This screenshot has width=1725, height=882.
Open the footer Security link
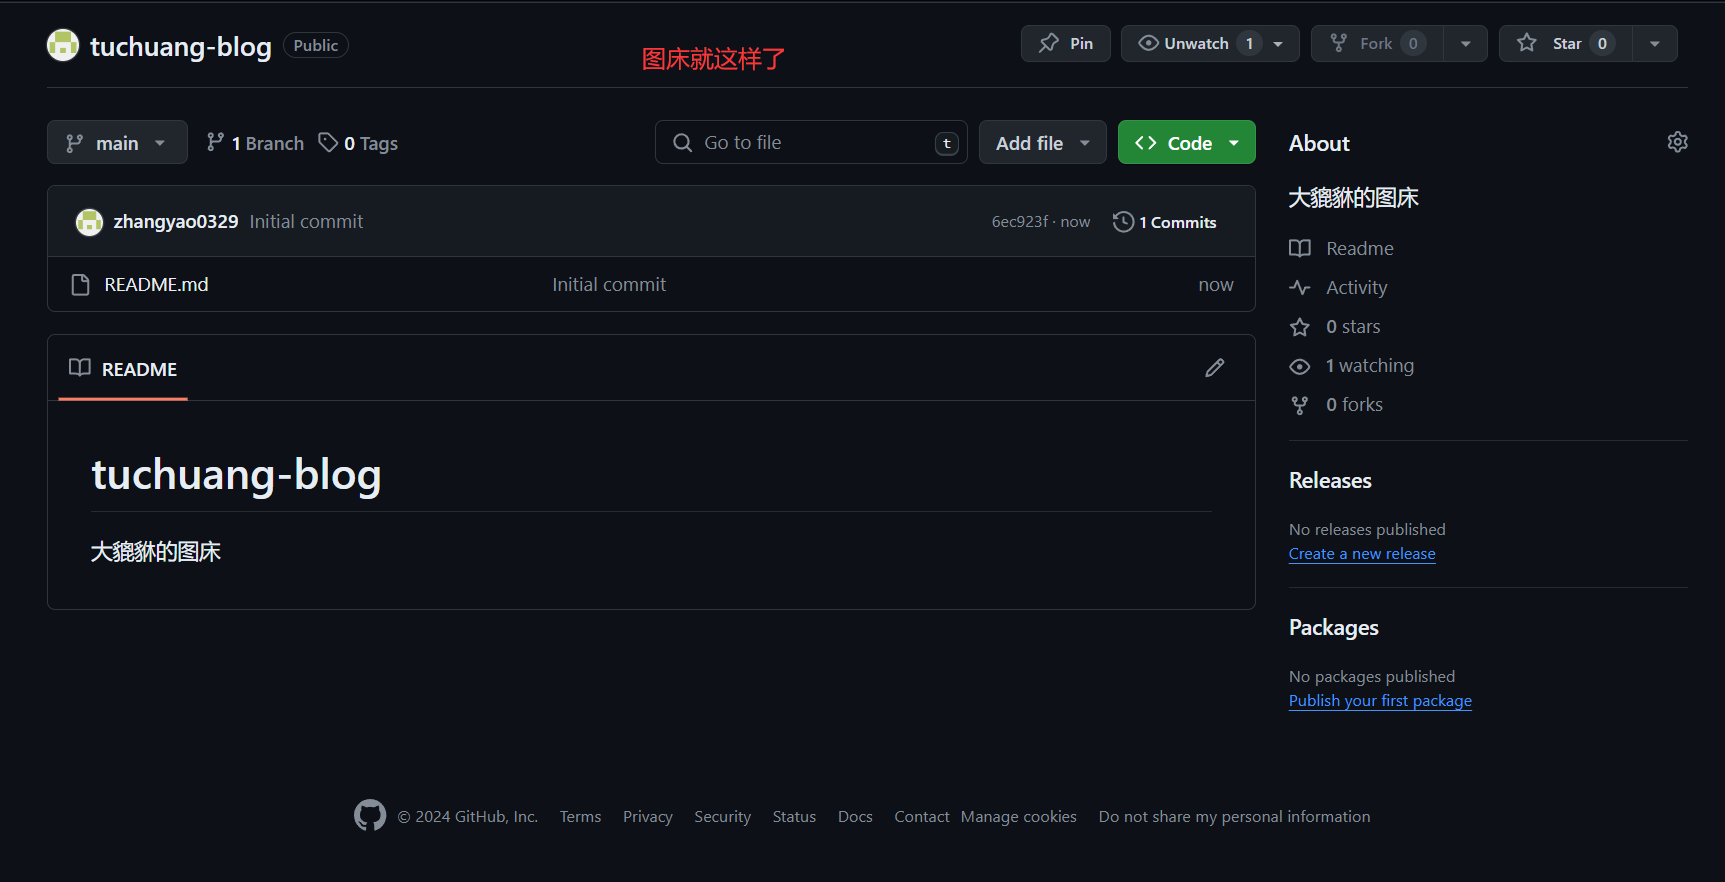coord(722,817)
